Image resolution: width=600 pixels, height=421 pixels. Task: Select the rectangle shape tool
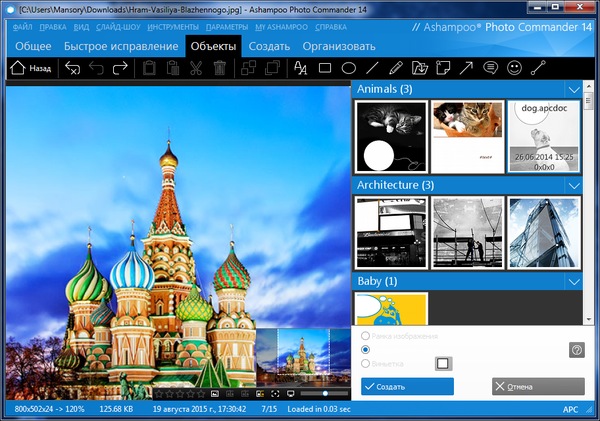click(x=325, y=69)
